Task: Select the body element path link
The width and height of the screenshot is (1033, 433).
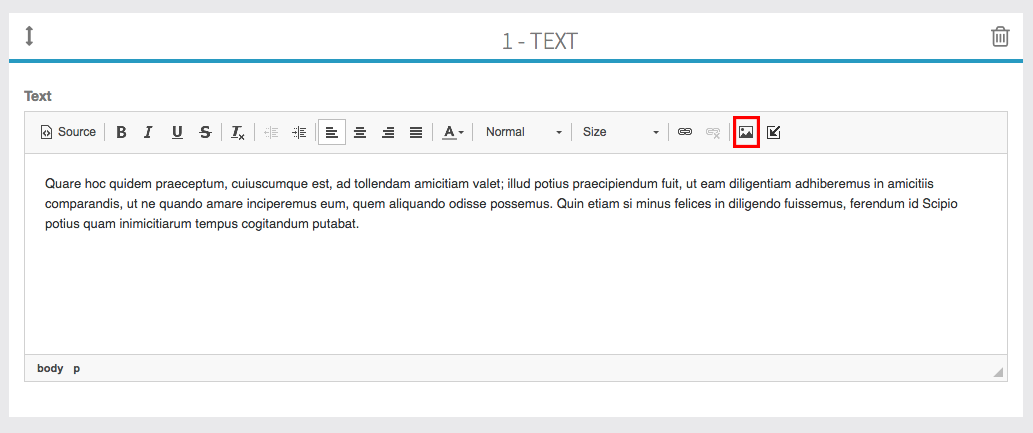Action: pyautogui.click(x=50, y=368)
